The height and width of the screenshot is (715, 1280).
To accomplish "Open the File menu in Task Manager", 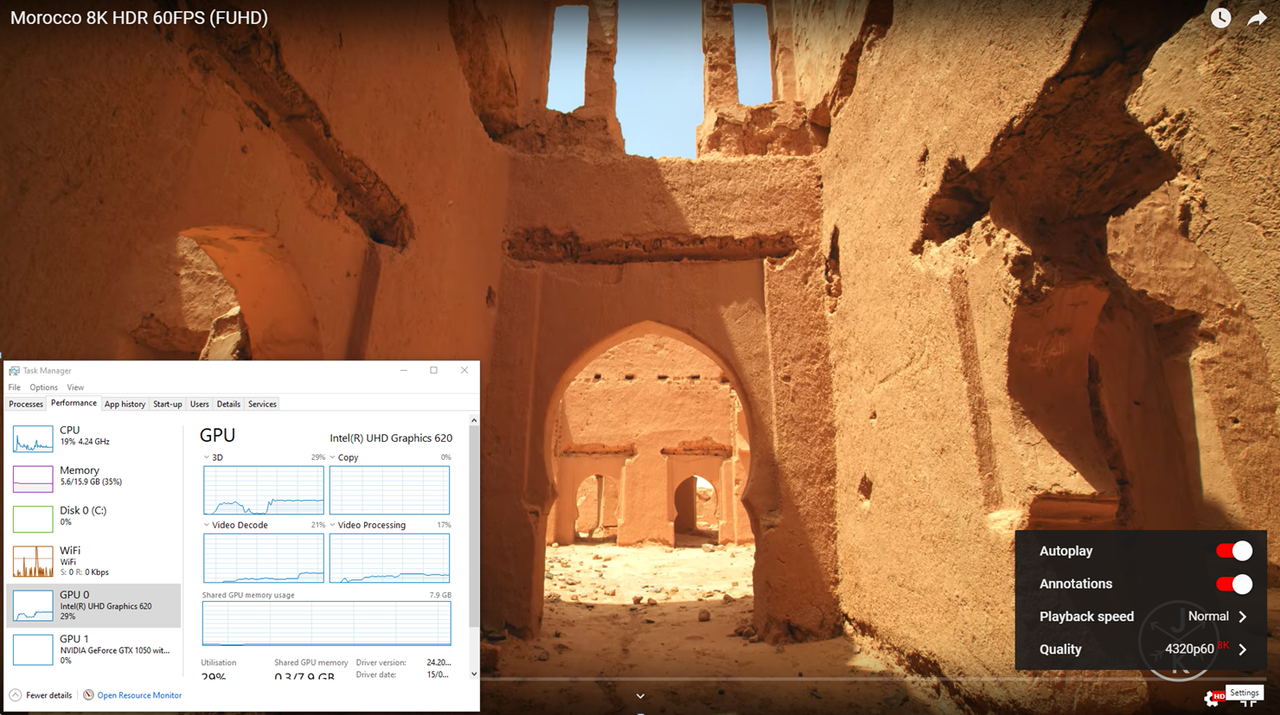I will (x=14, y=387).
